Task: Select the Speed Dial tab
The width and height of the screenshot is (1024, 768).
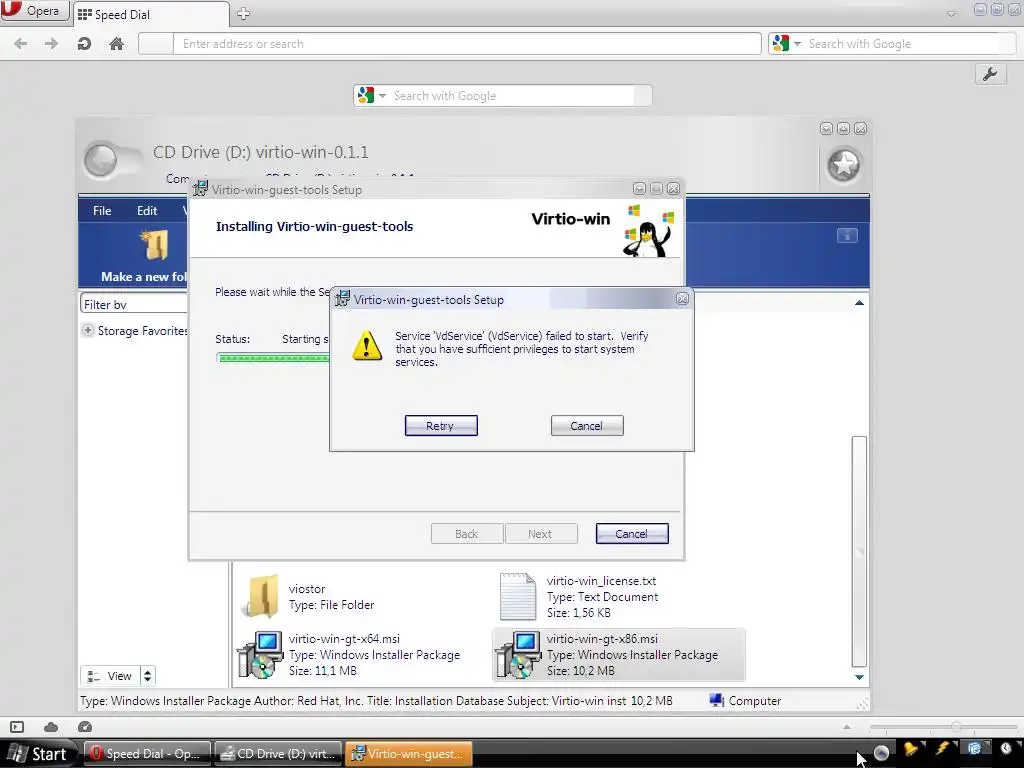Action: [x=151, y=14]
